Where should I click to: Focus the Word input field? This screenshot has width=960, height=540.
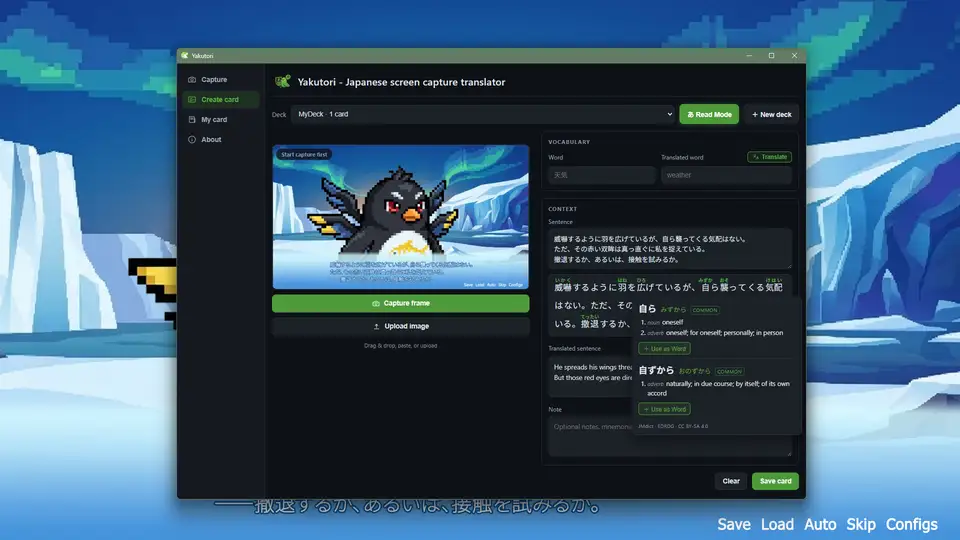602,175
